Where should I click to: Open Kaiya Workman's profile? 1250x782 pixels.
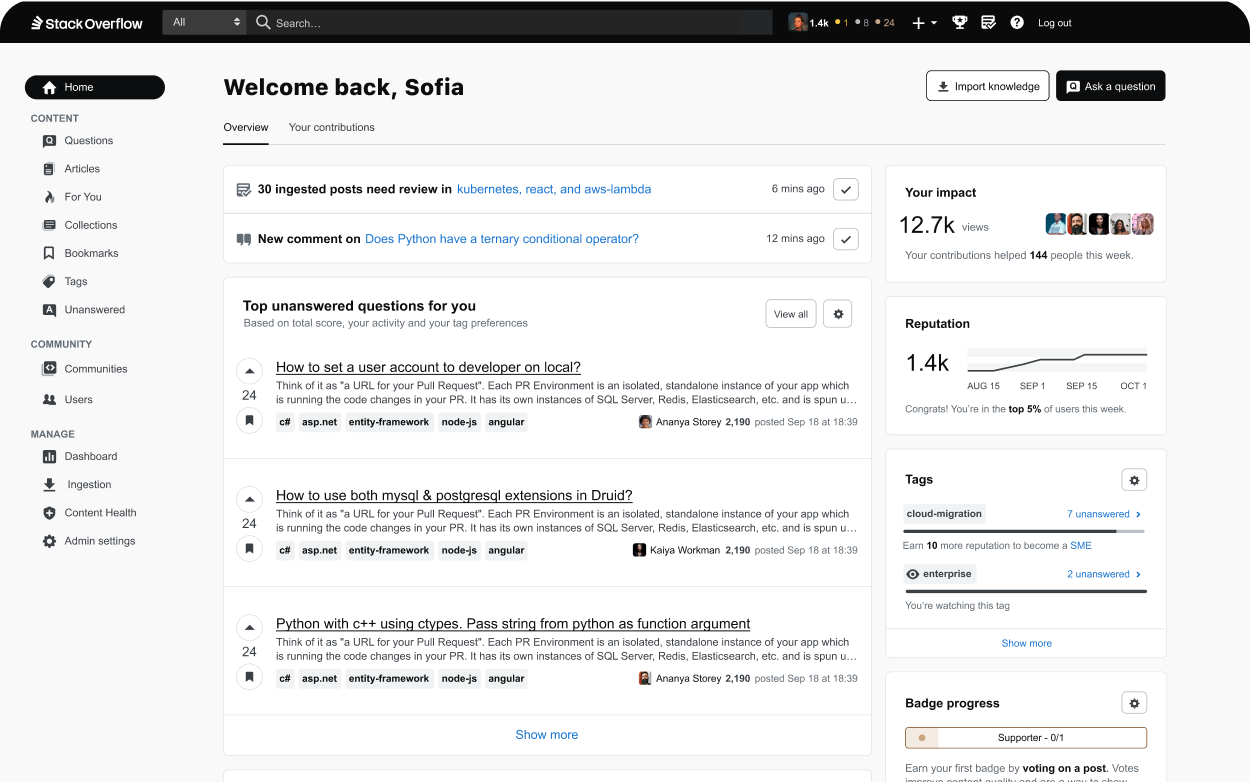[684, 550]
